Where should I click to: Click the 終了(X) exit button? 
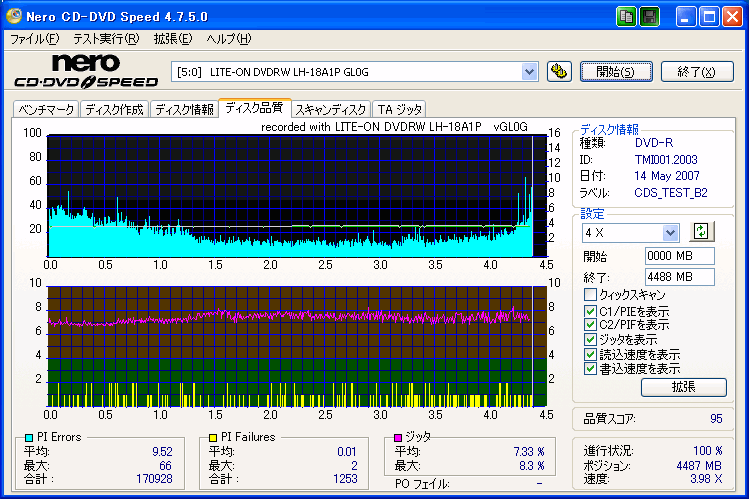pyautogui.click(x=697, y=72)
